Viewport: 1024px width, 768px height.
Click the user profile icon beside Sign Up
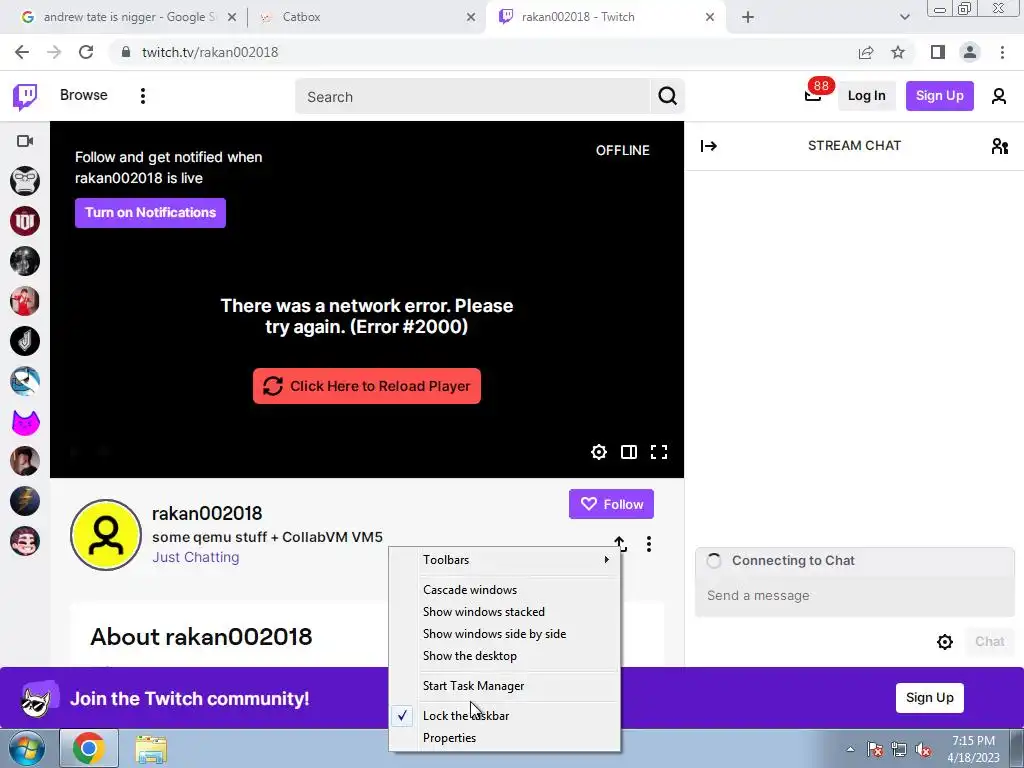point(999,96)
